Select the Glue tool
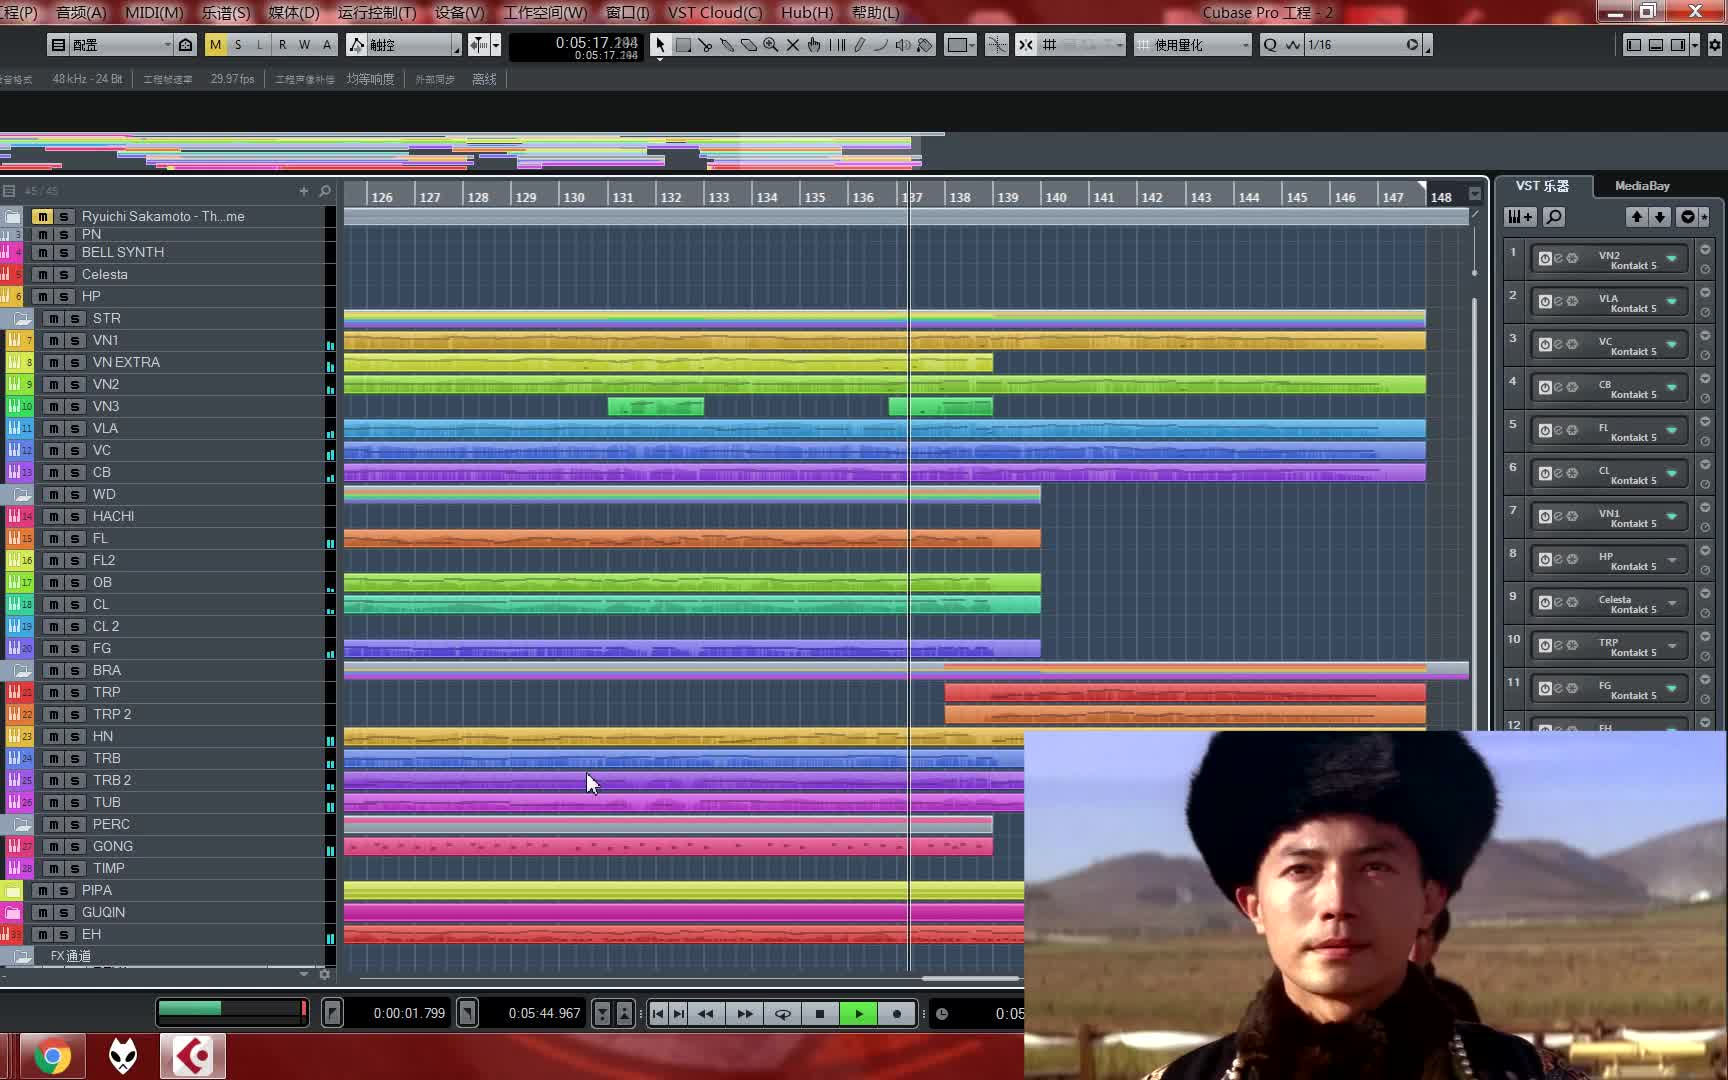Screen dimensions: 1728x1080 [x=727, y=45]
